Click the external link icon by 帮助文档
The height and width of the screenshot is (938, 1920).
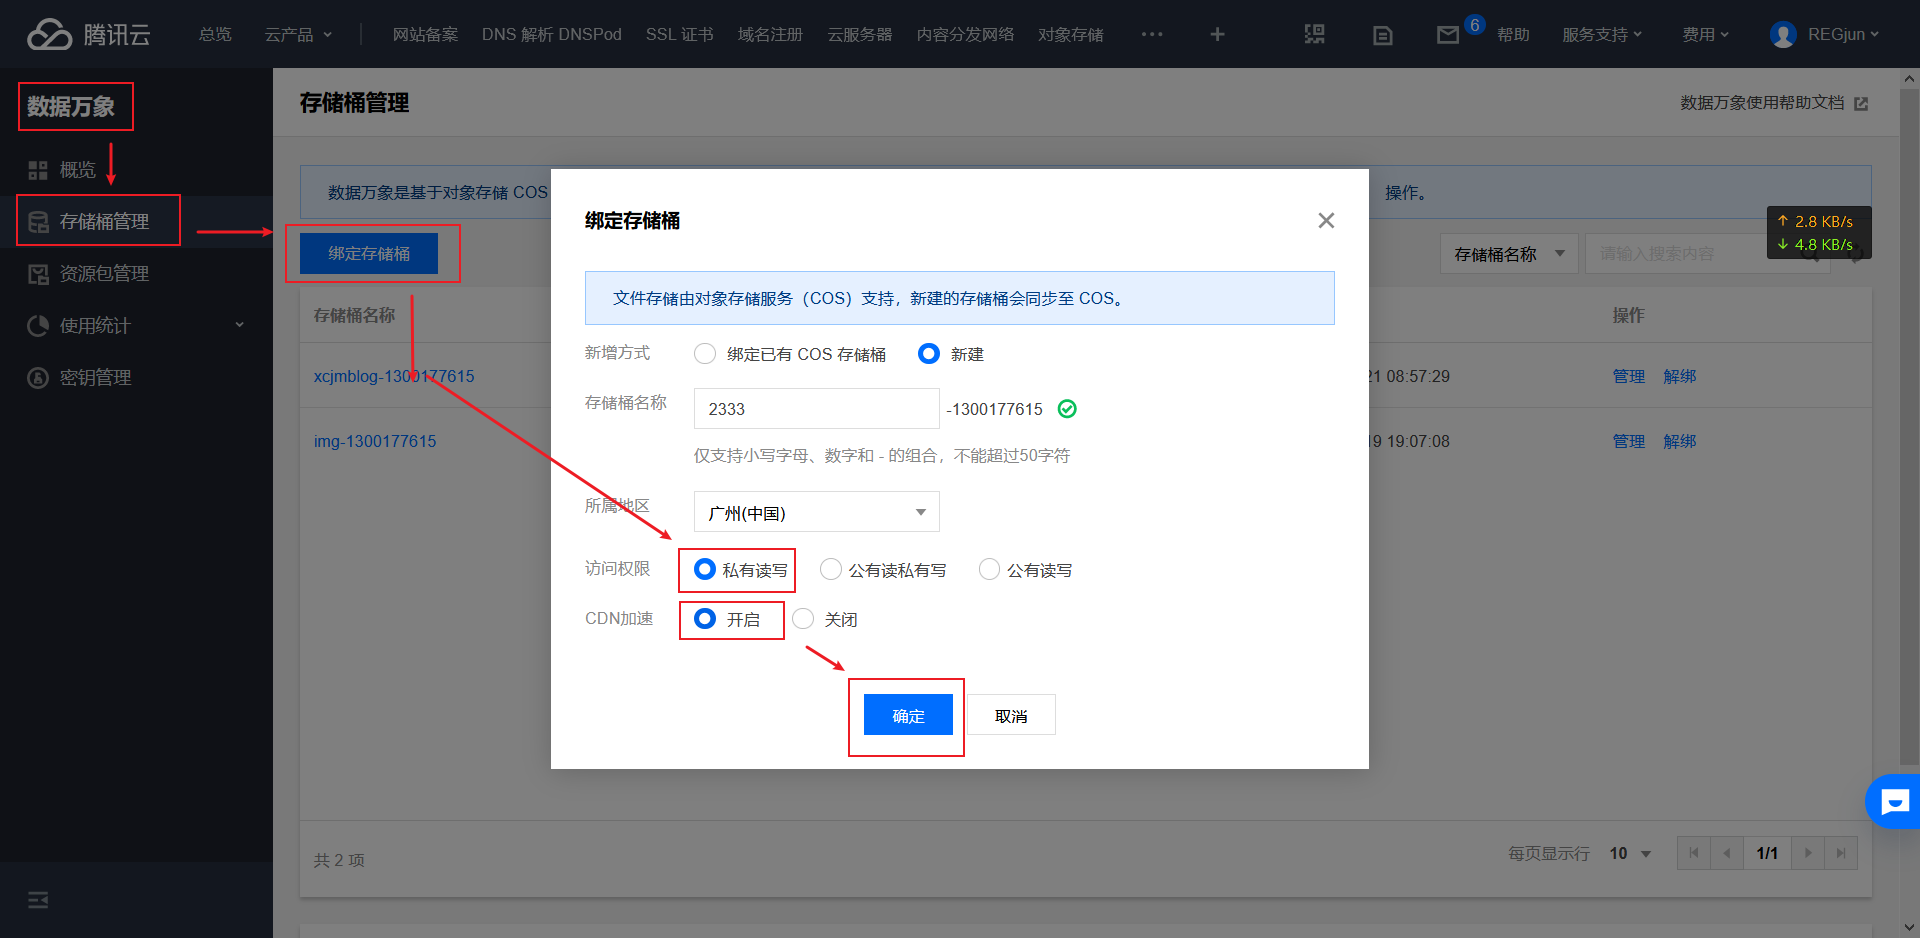click(x=1861, y=103)
